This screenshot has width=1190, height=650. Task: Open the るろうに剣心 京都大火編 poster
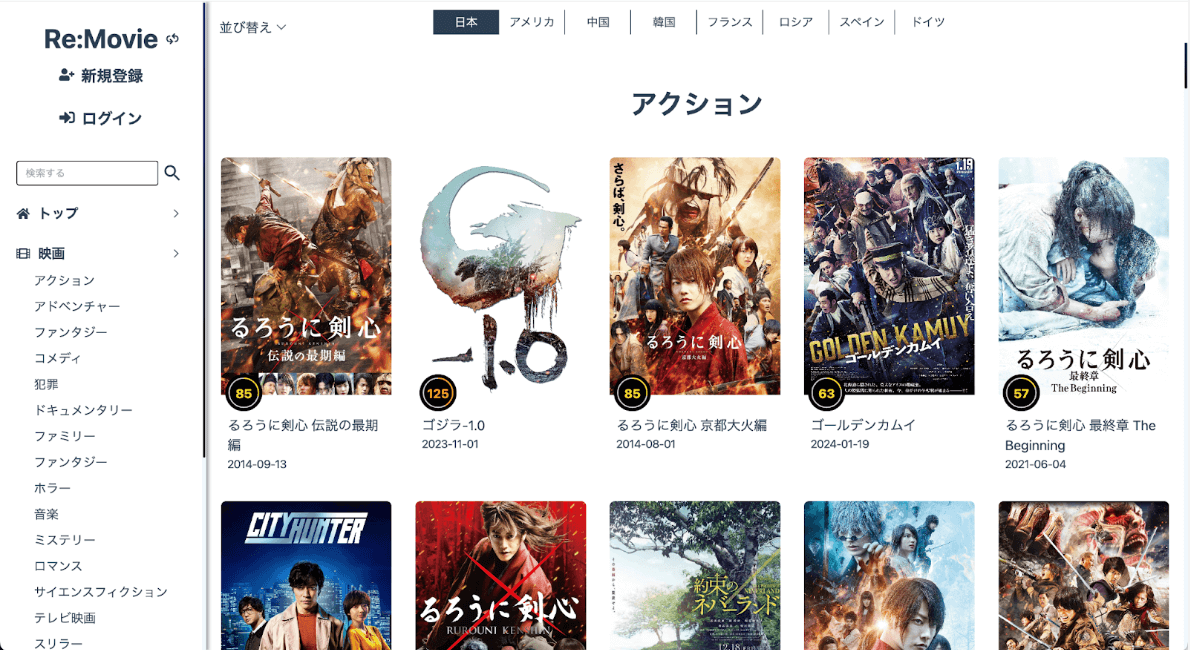tap(694, 276)
